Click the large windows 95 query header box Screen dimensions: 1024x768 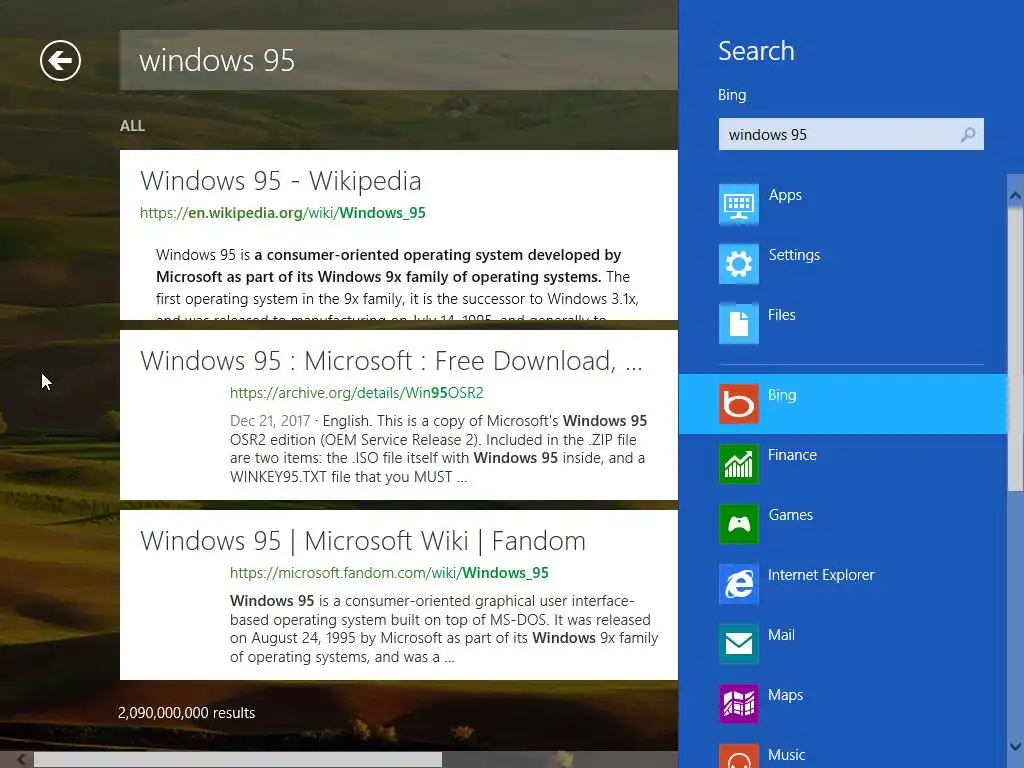(398, 60)
